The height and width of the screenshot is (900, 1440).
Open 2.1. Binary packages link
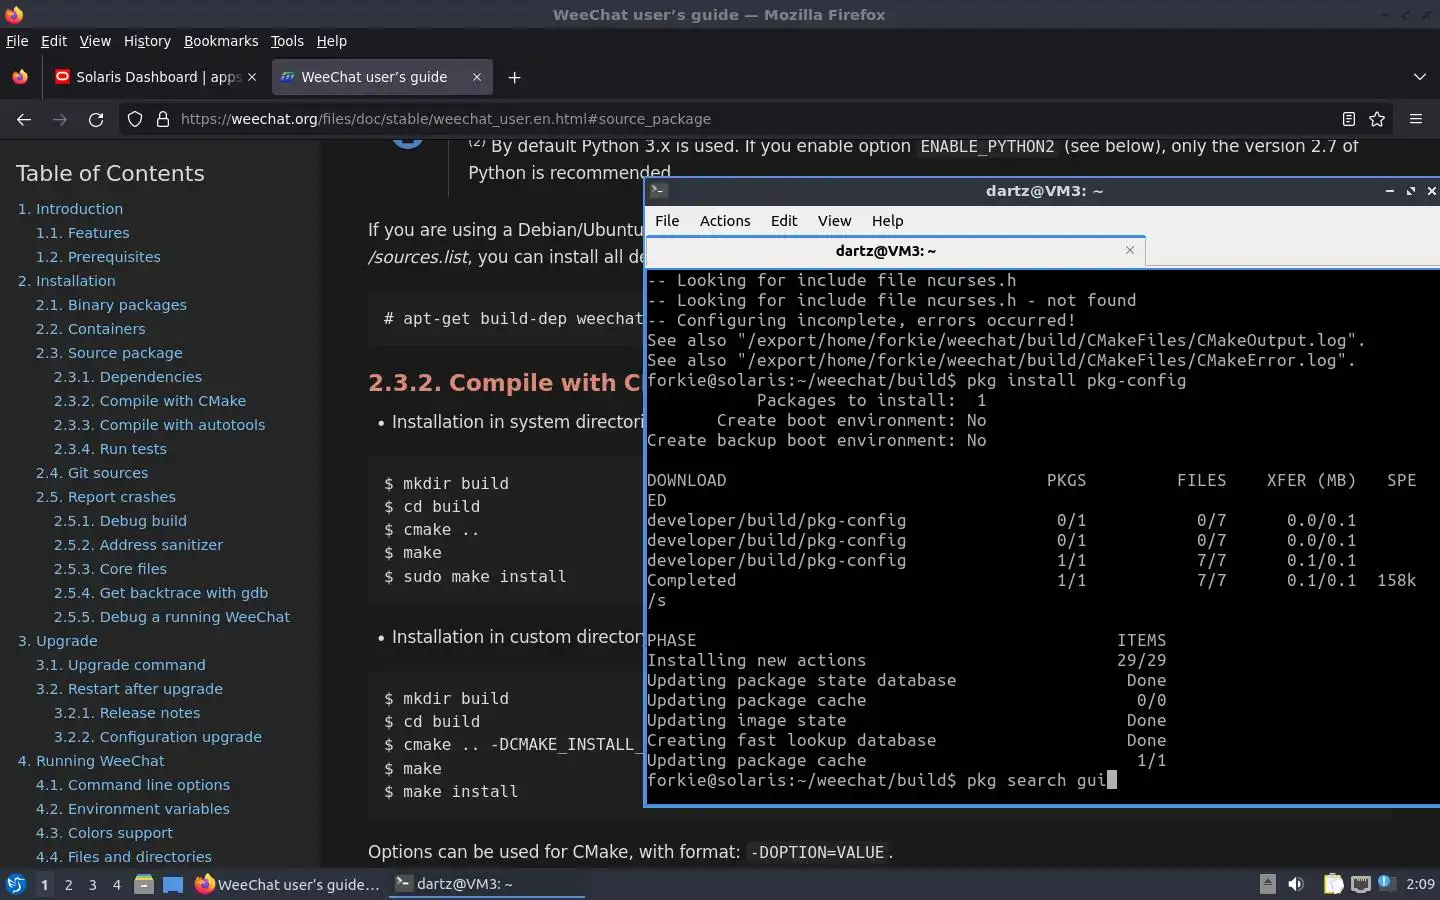[x=111, y=305]
